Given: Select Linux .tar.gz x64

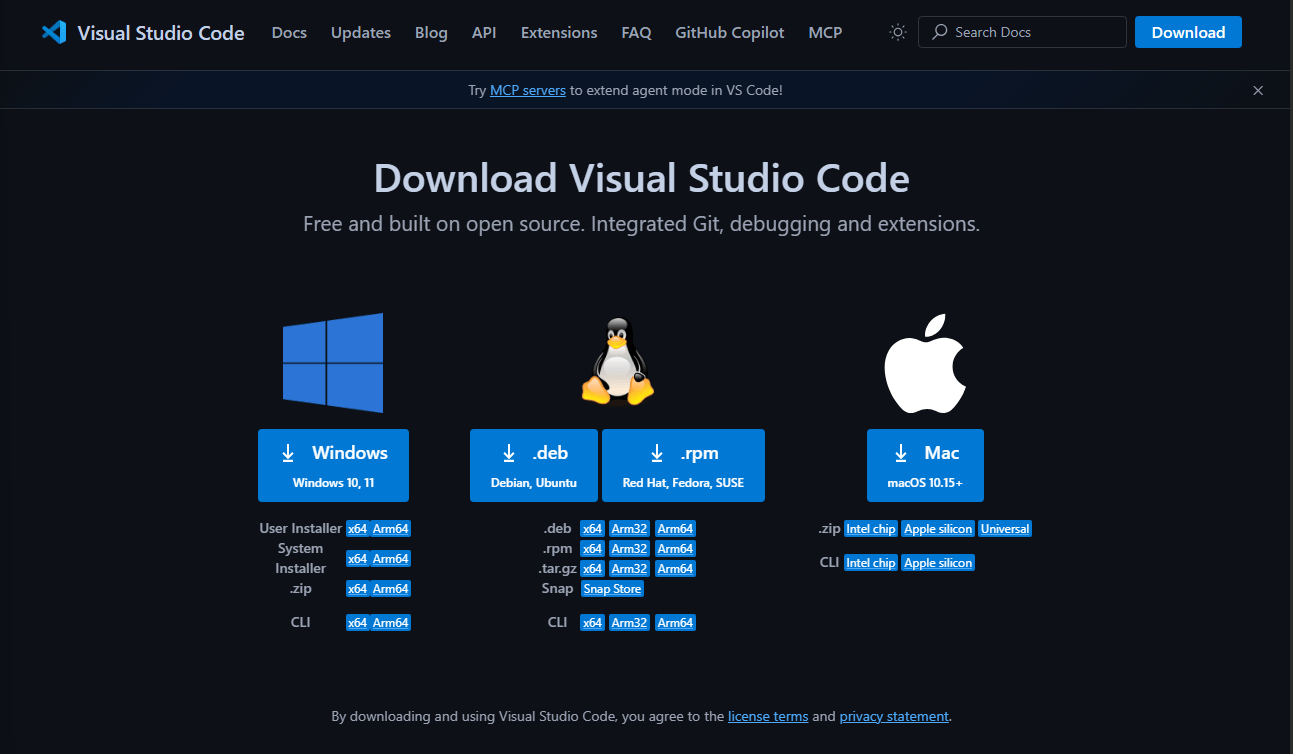Looking at the screenshot, I should [593, 569].
